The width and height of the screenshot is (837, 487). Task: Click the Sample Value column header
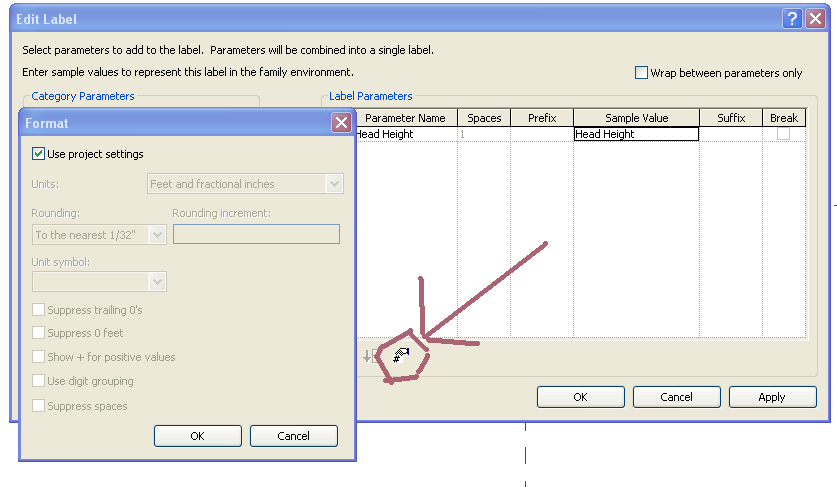click(636, 118)
